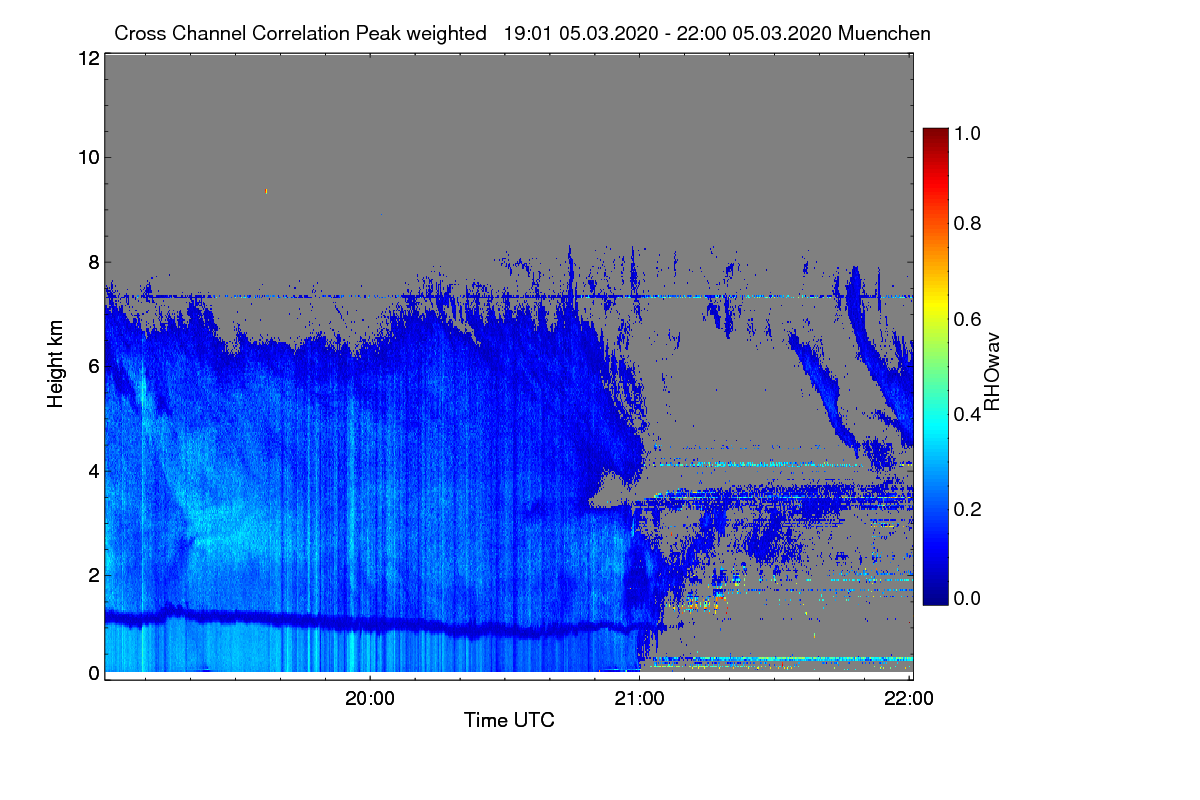This screenshot has height=800, width=1200.
Task: Click the '21:00' time axis label
Action: (640, 699)
